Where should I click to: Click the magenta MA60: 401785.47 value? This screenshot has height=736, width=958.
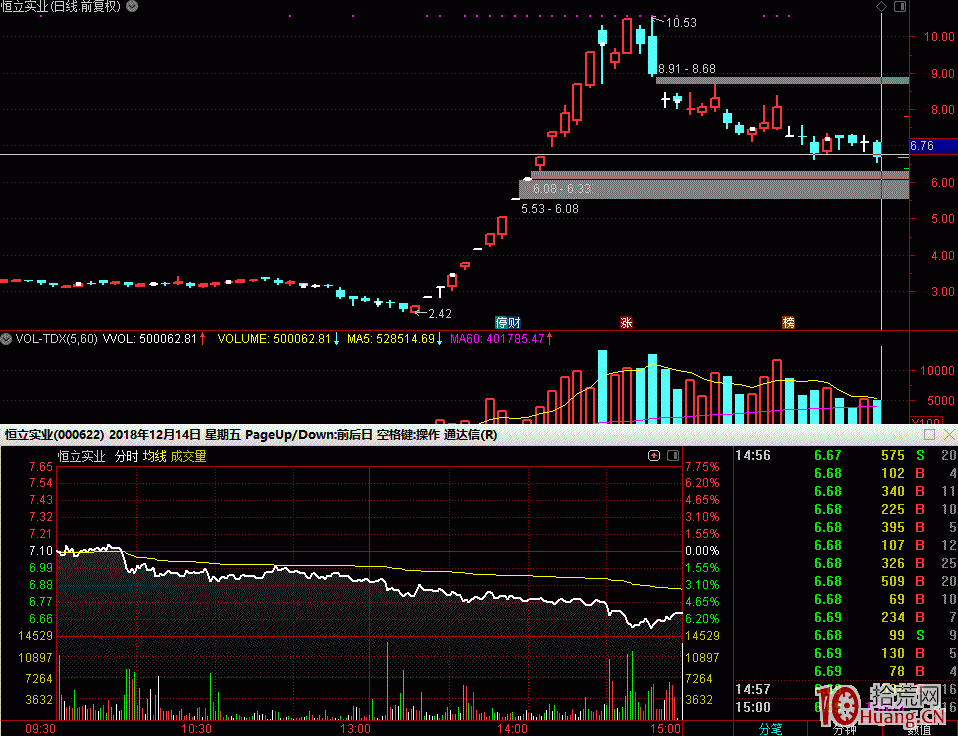coord(497,338)
